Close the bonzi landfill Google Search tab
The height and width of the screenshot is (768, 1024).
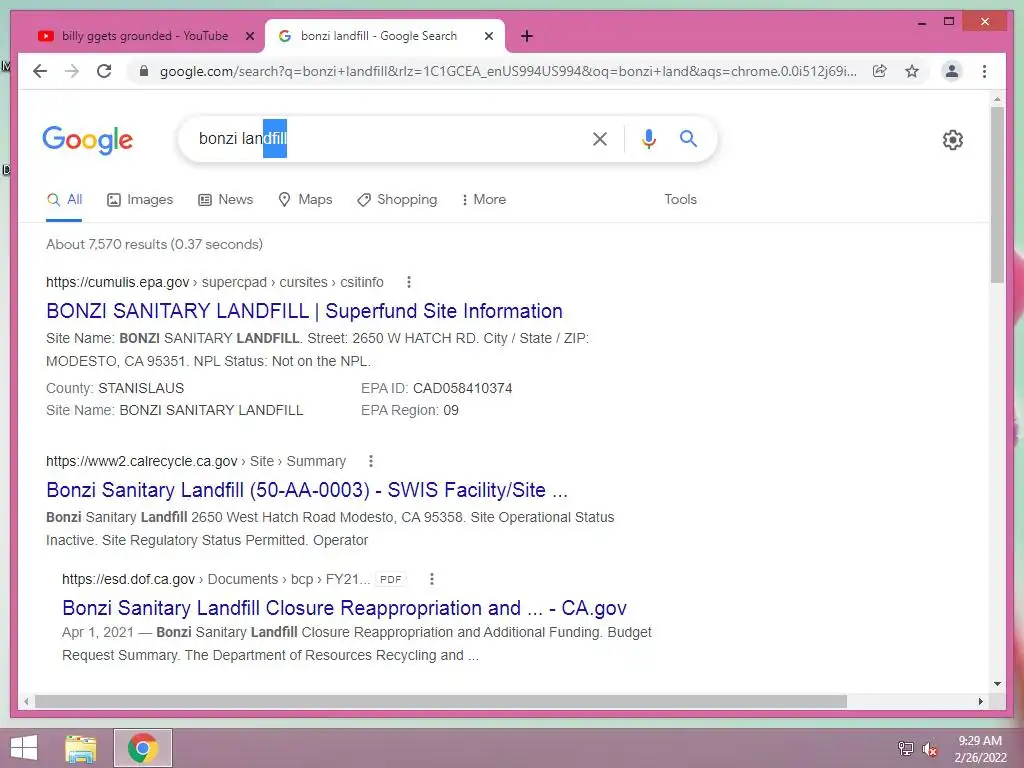(488, 36)
